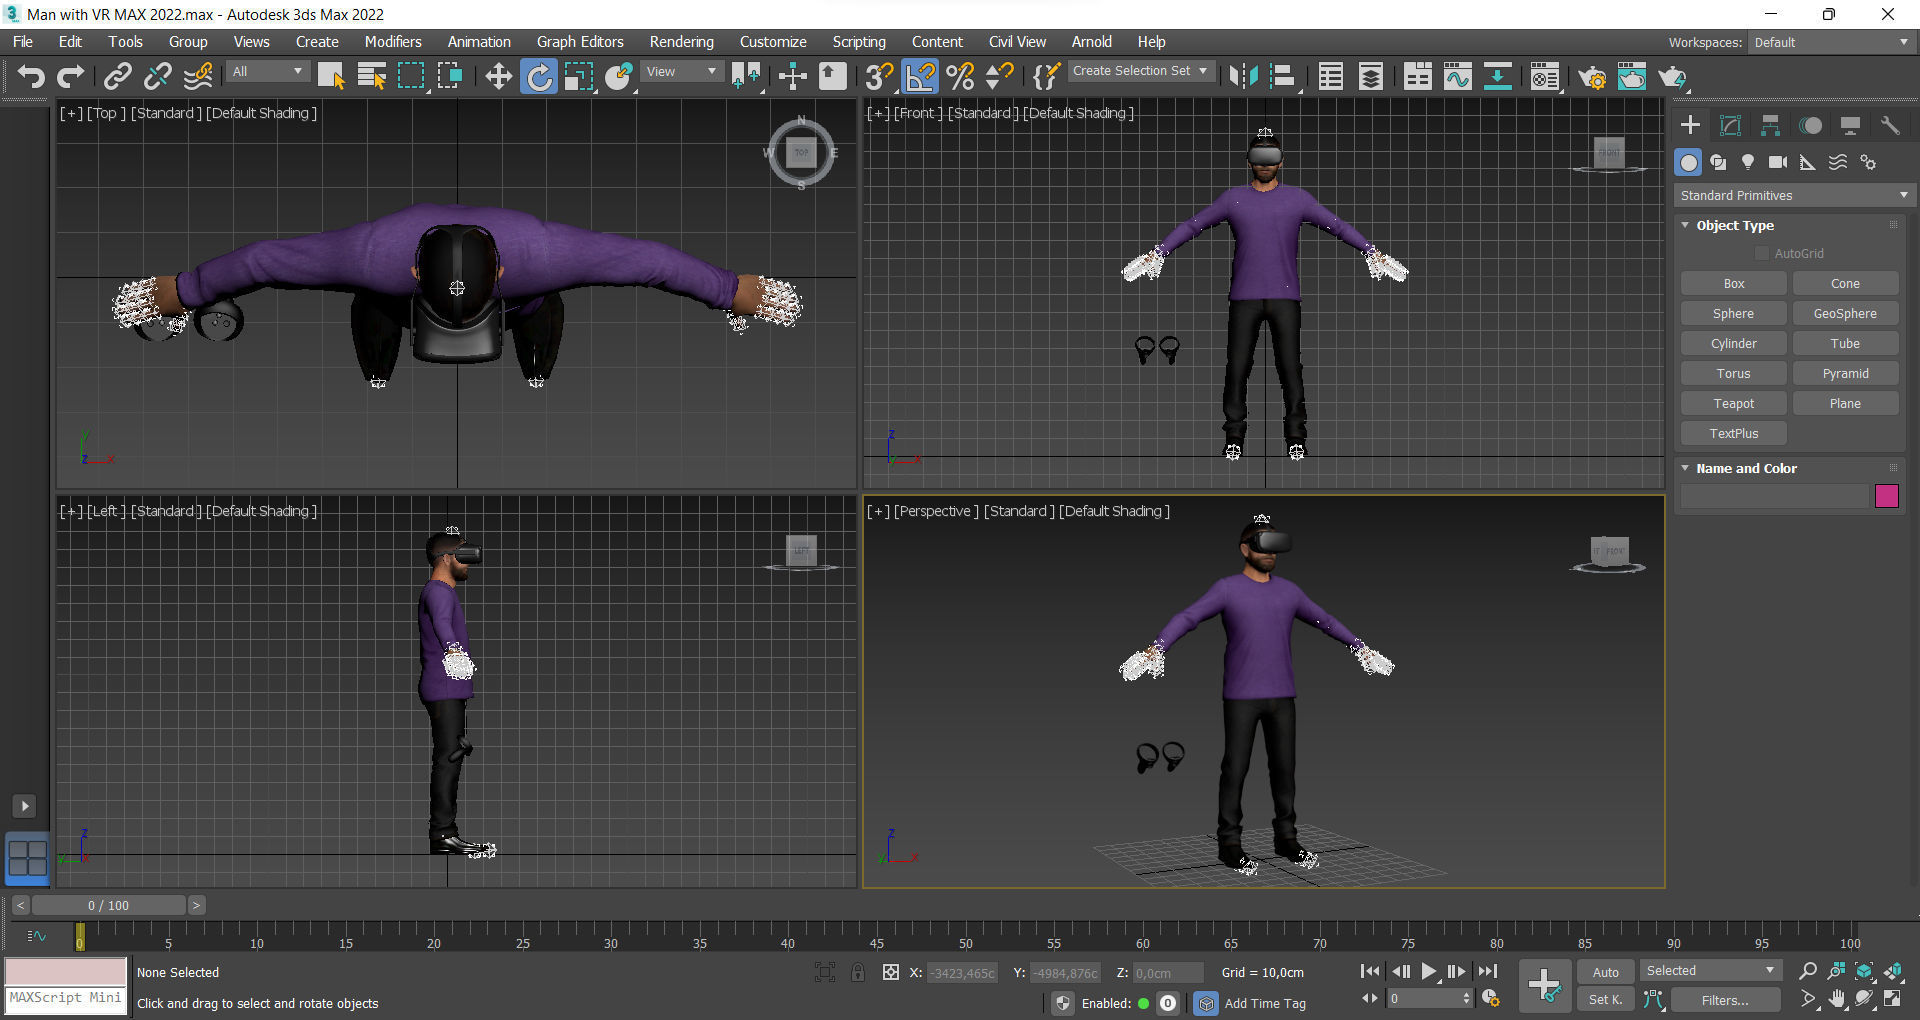Click the MAXScript Mini listener field
This screenshot has height=1020, width=1920.
pyautogui.click(x=66, y=998)
